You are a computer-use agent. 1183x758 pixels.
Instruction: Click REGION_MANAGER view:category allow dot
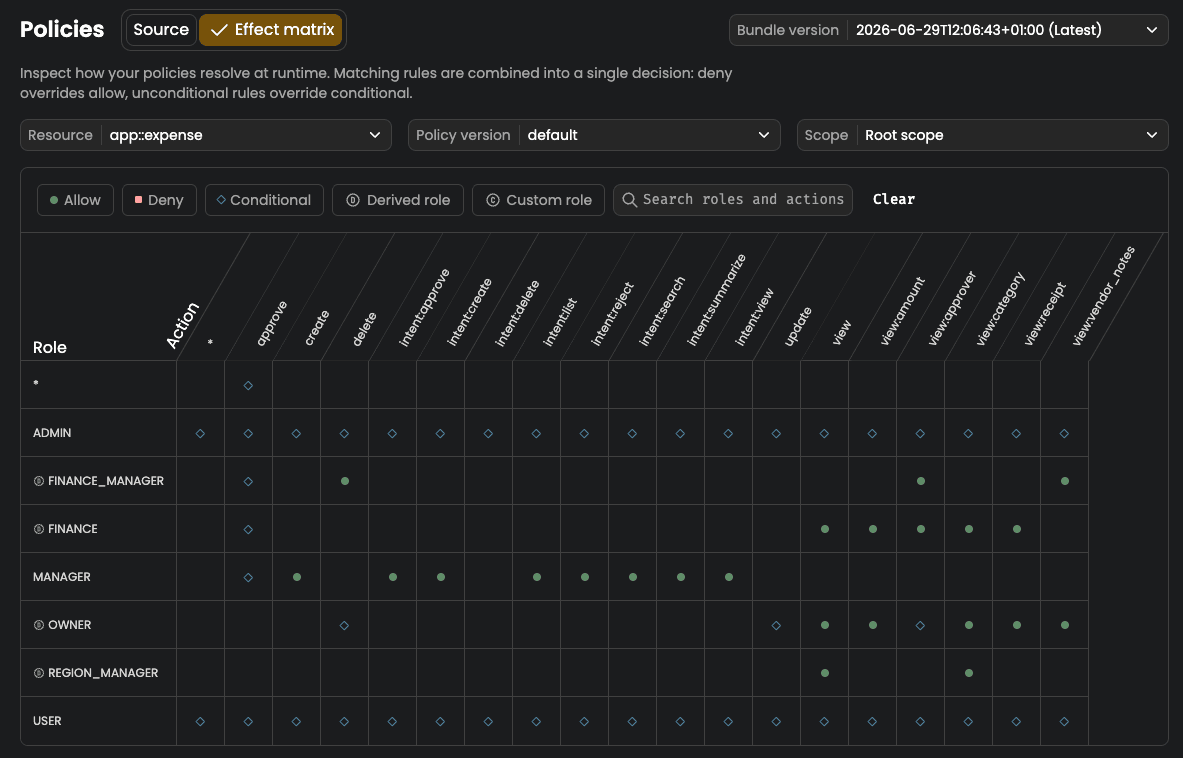(x=969, y=673)
